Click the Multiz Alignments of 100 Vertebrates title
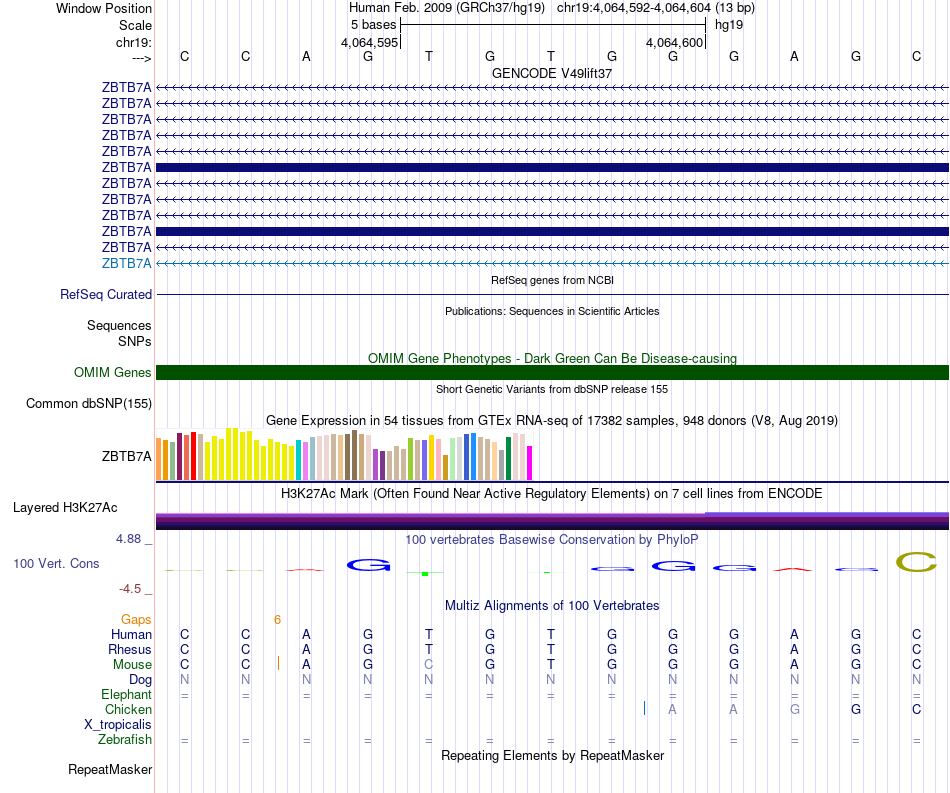This screenshot has height=793, width=950. 552,605
